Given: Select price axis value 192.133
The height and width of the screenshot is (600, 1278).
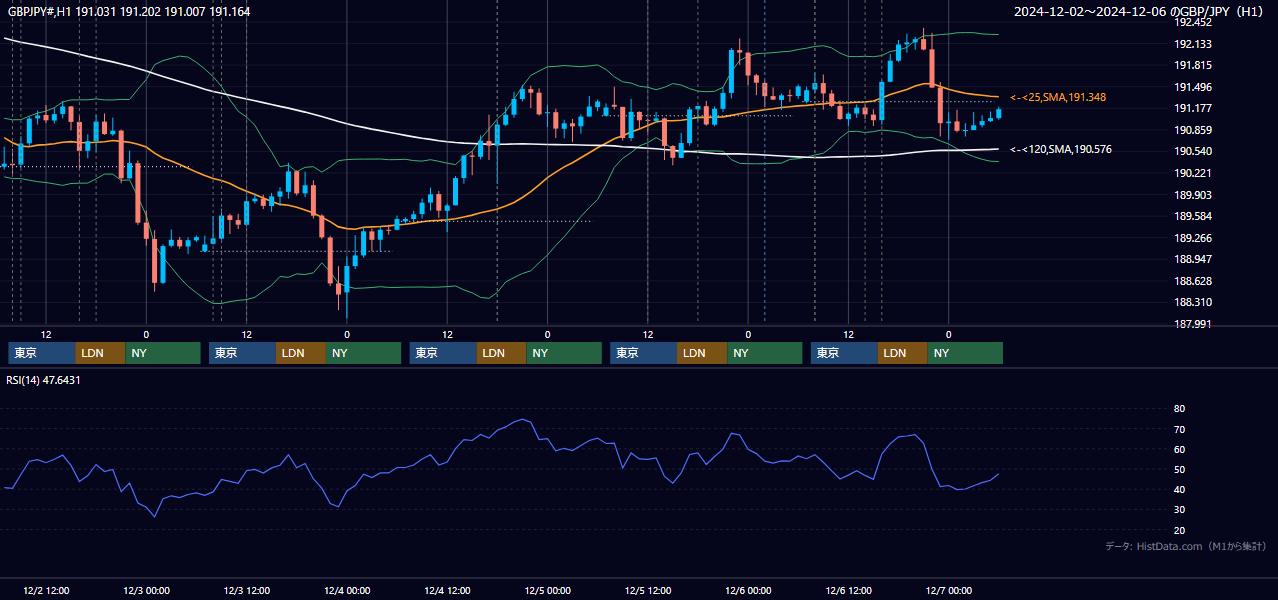Looking at the screenshot, I should pyautogui.click(x=1193, y=44).
